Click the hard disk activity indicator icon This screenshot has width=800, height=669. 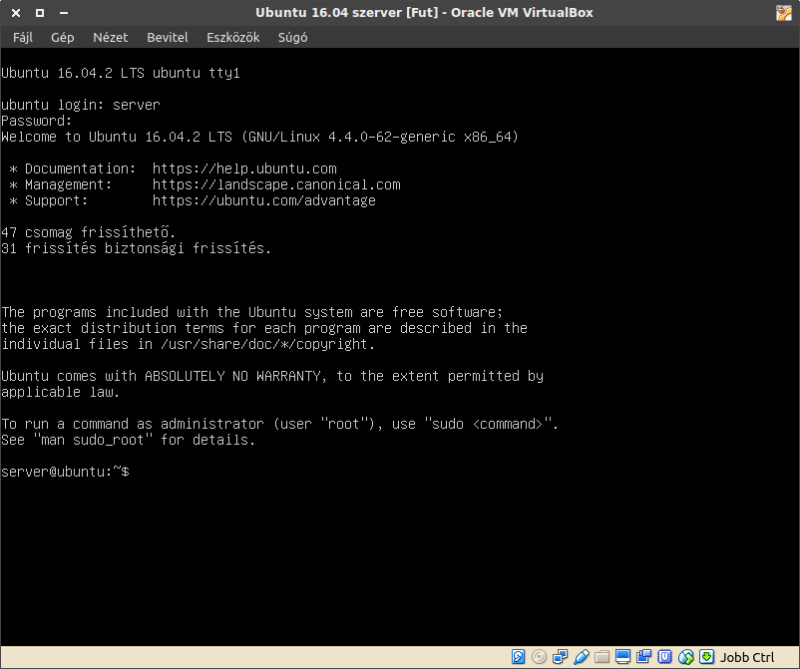518,656
